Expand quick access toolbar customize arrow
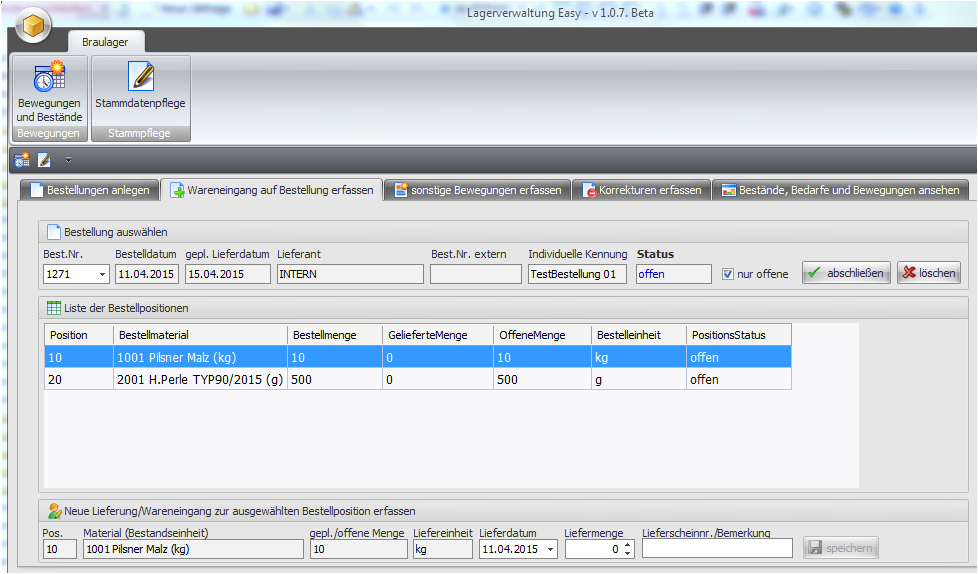Viewport: 978px width, 574px height. click(x=68, y=160)
